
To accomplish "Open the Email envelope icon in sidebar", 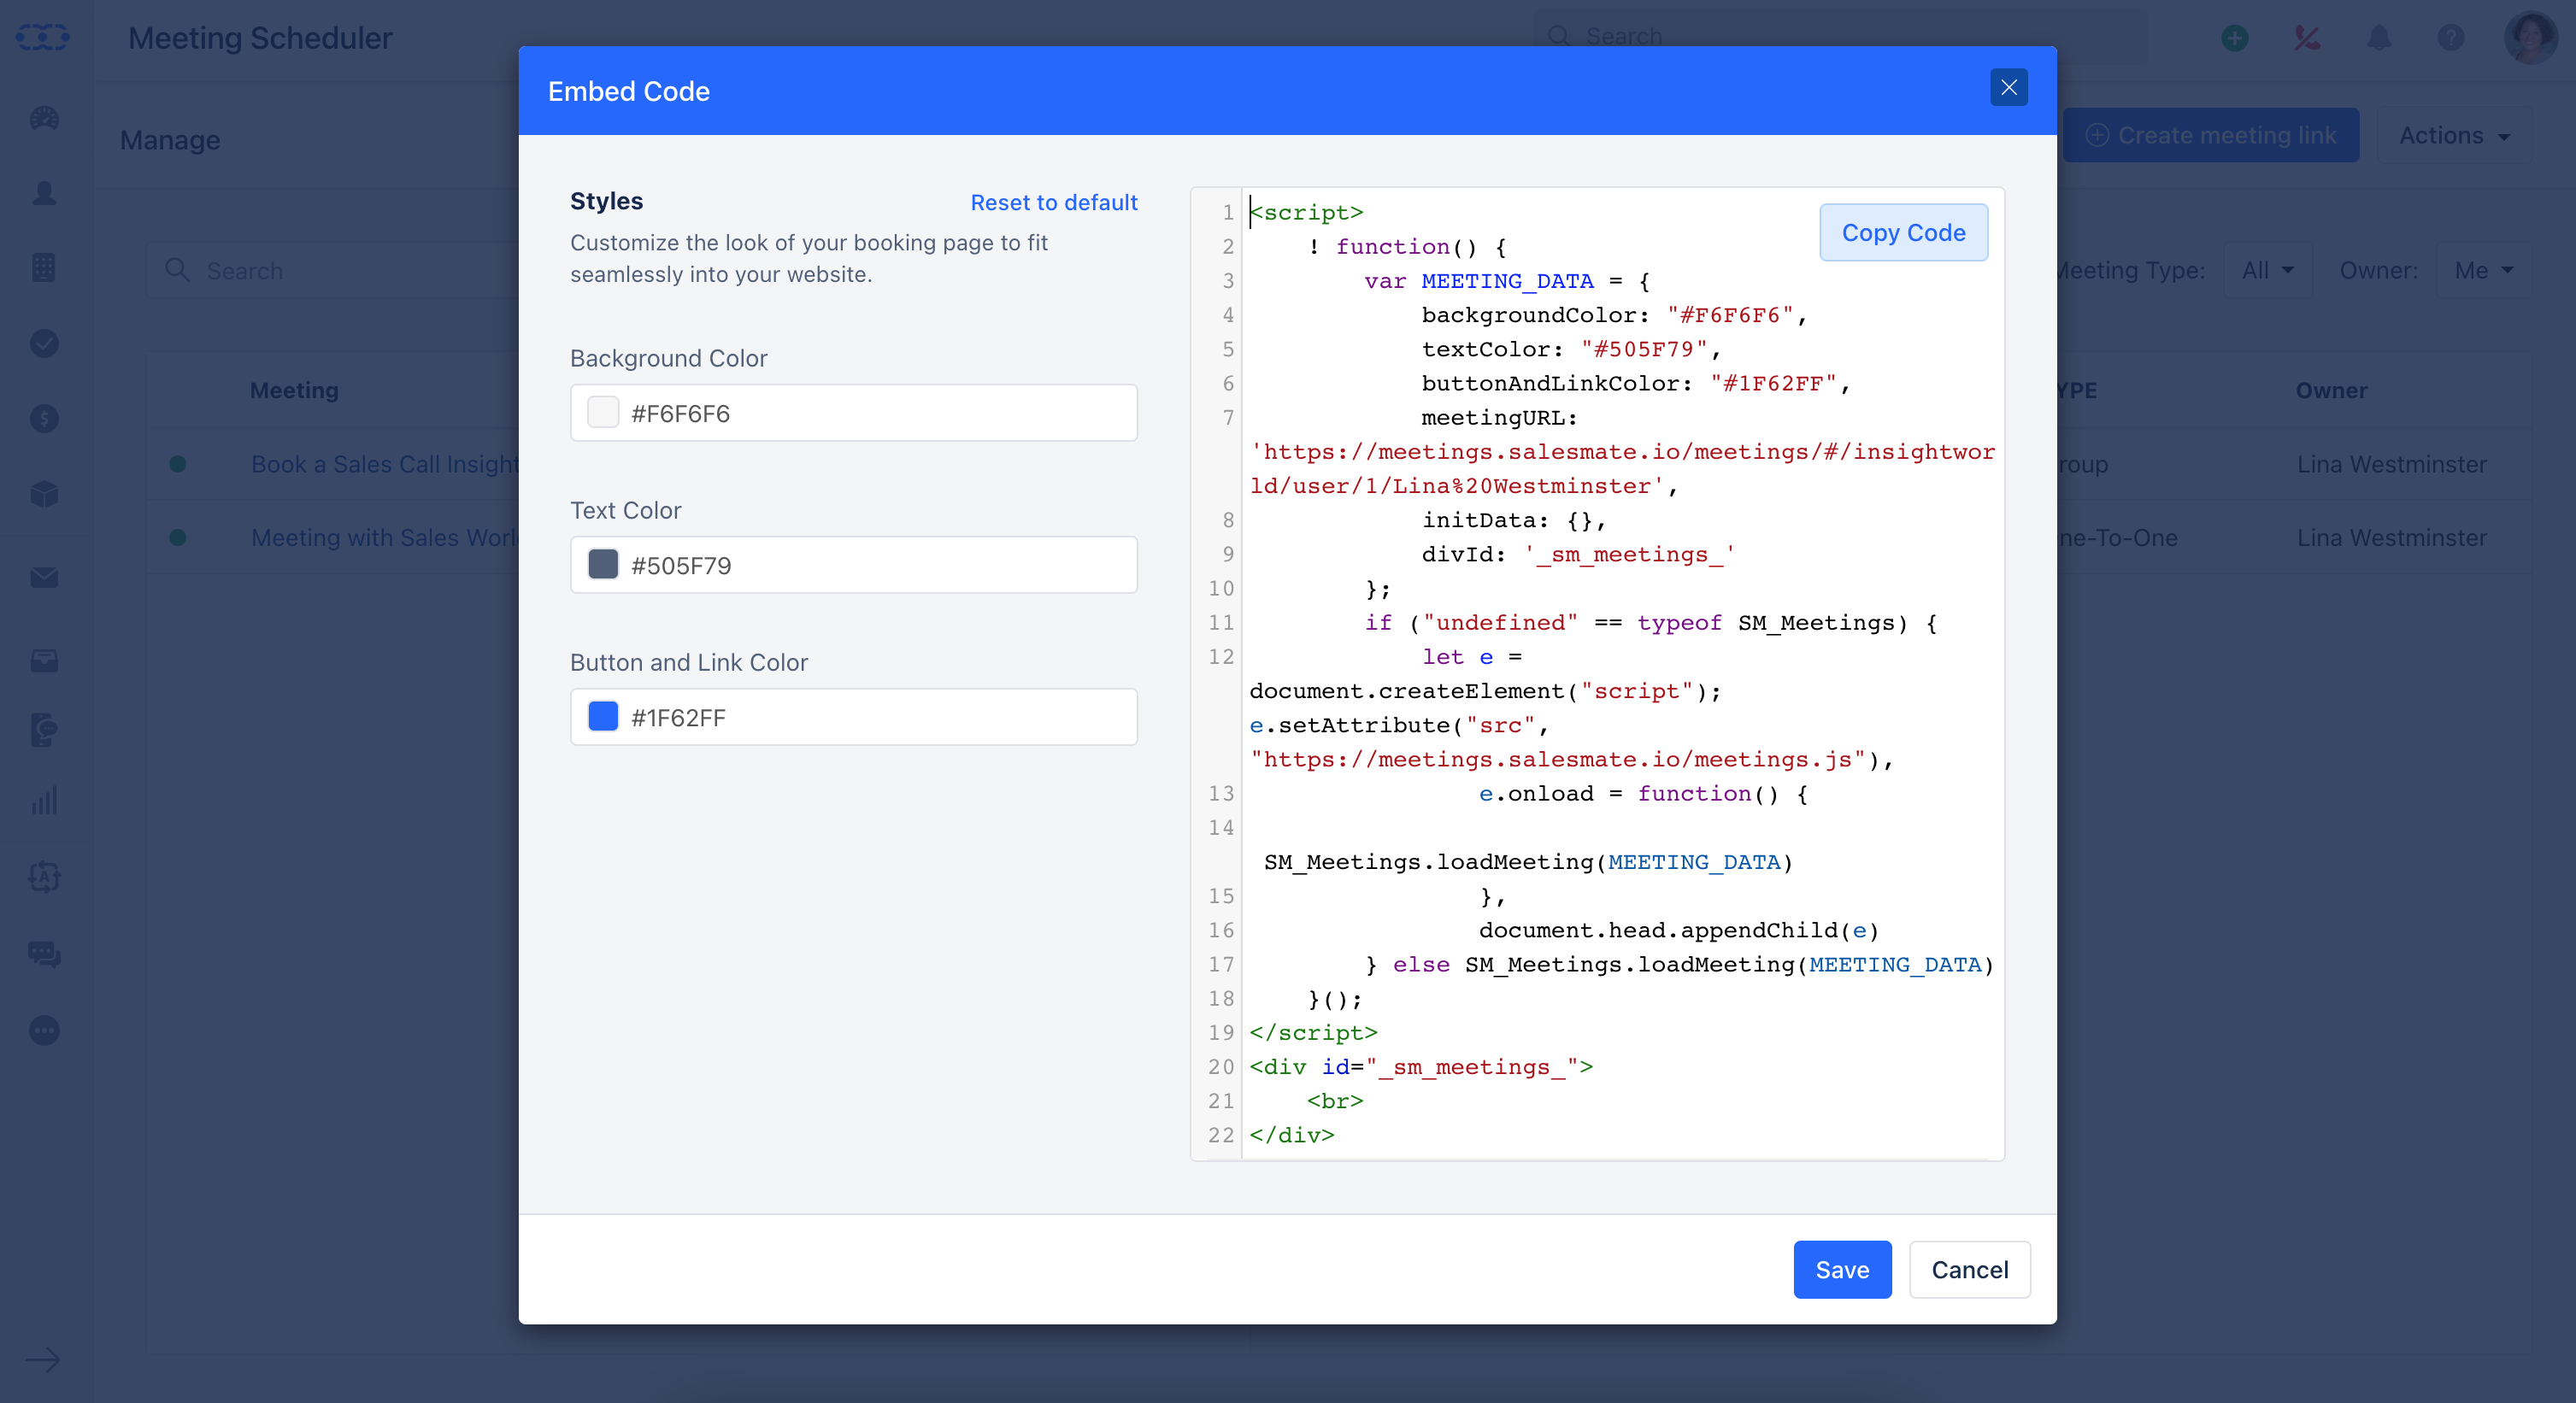I will [44, 578].
